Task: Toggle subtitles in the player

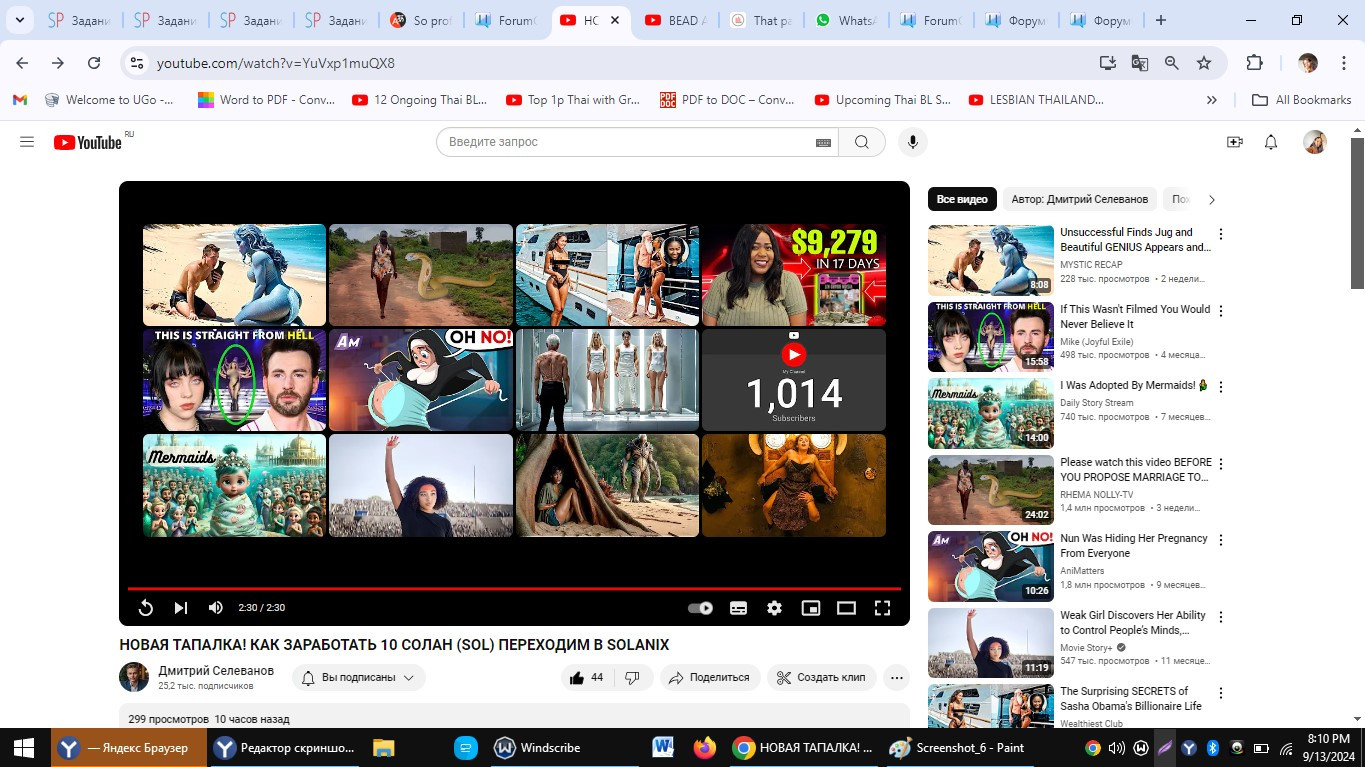Action: 738,608
